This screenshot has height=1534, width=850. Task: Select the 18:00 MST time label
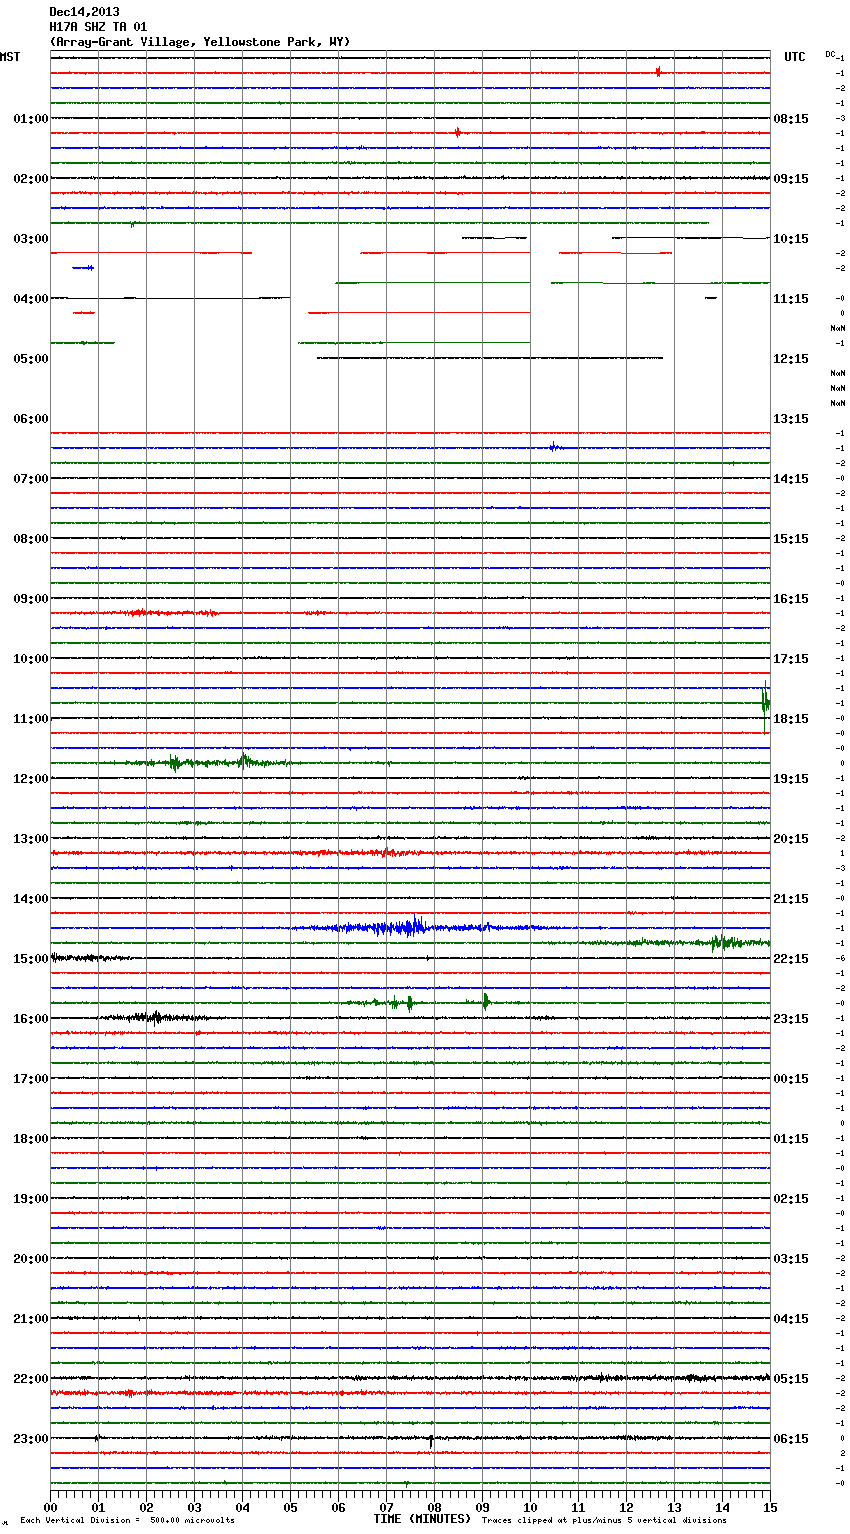(30, 1139)
